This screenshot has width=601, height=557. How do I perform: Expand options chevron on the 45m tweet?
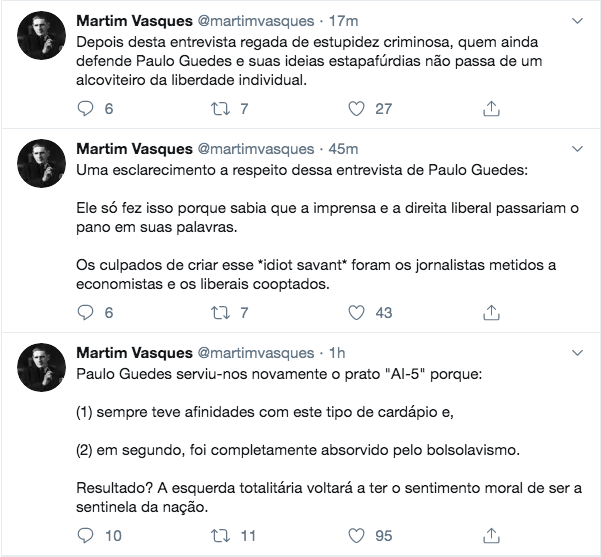pyautogui.click(x=578, y=148)
